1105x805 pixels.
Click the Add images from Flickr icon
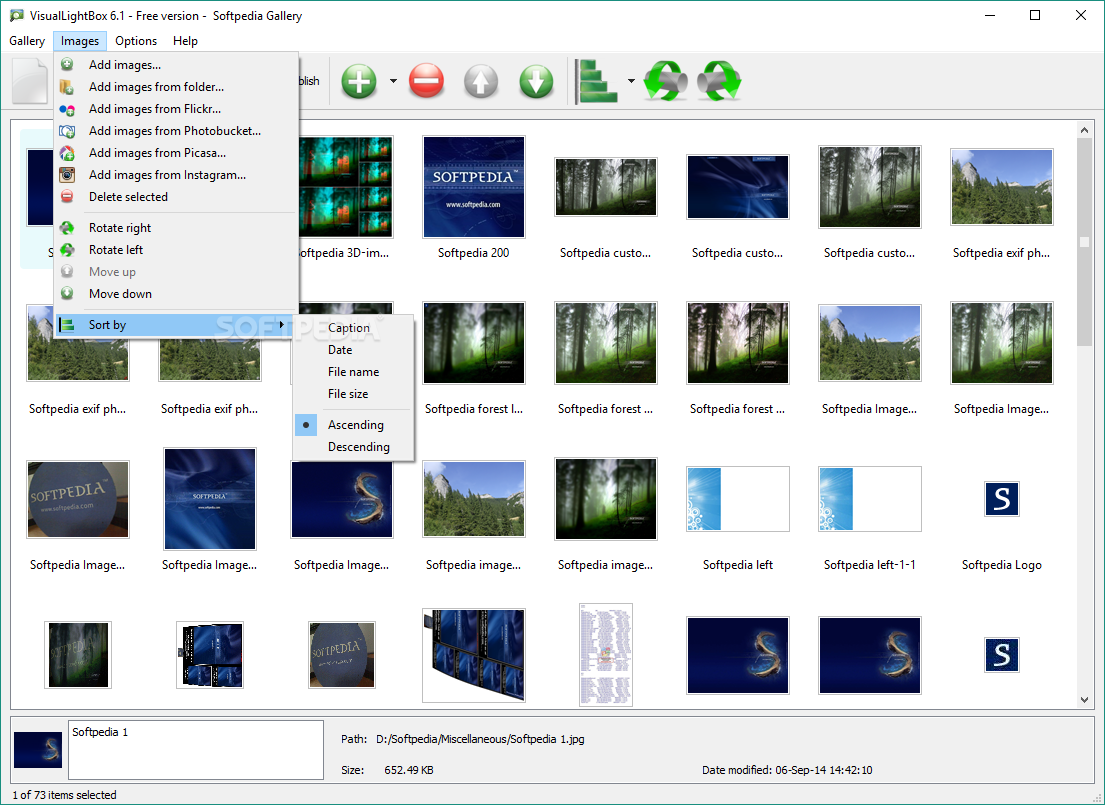pos(67,109)
